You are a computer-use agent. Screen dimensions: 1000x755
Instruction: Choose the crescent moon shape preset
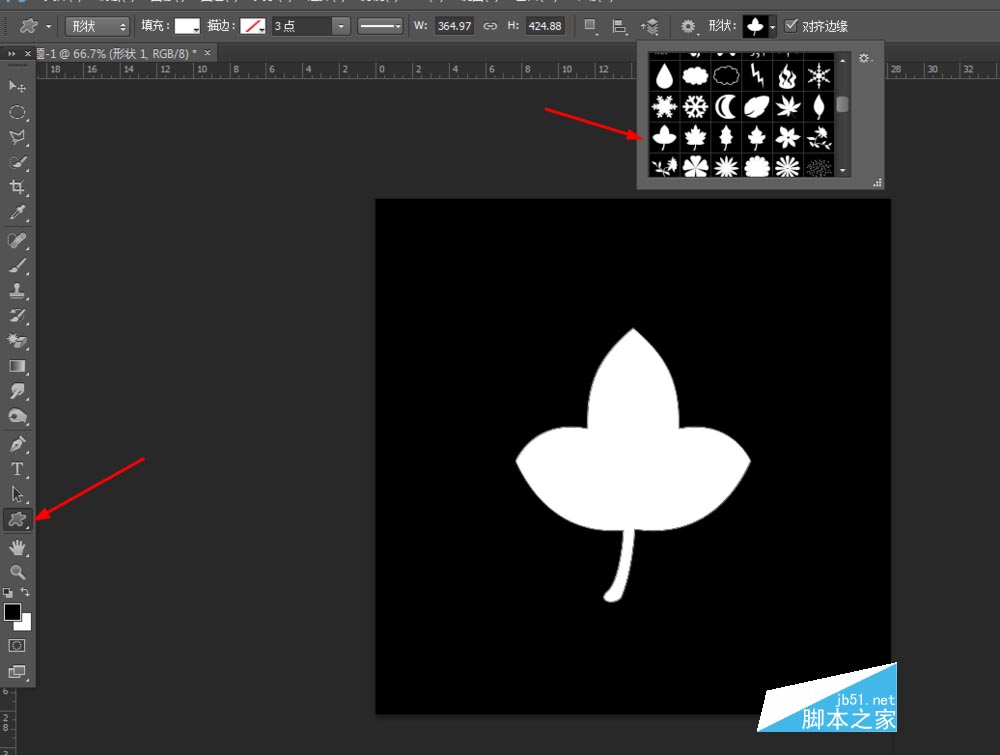726,106
